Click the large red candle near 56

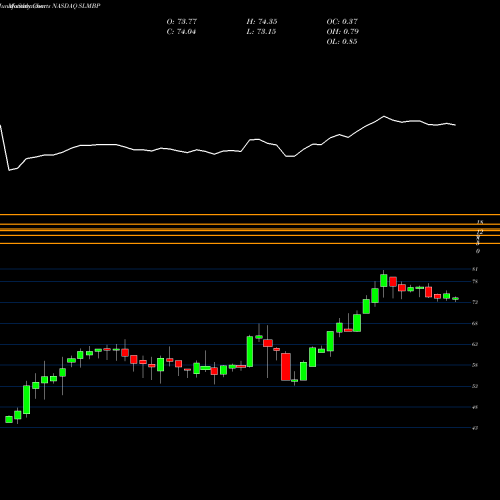tap(286, 367)
